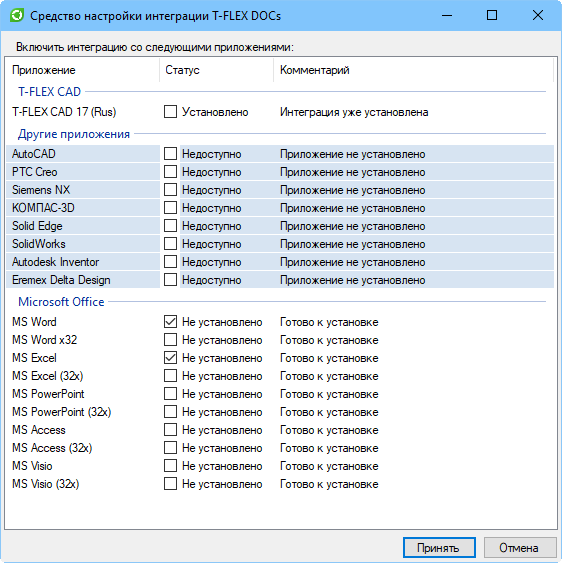The width and height of the screenshot is (562, 563).
Task: Collapse the Microsoft Office group header
Action: click(x=61, y=302)
